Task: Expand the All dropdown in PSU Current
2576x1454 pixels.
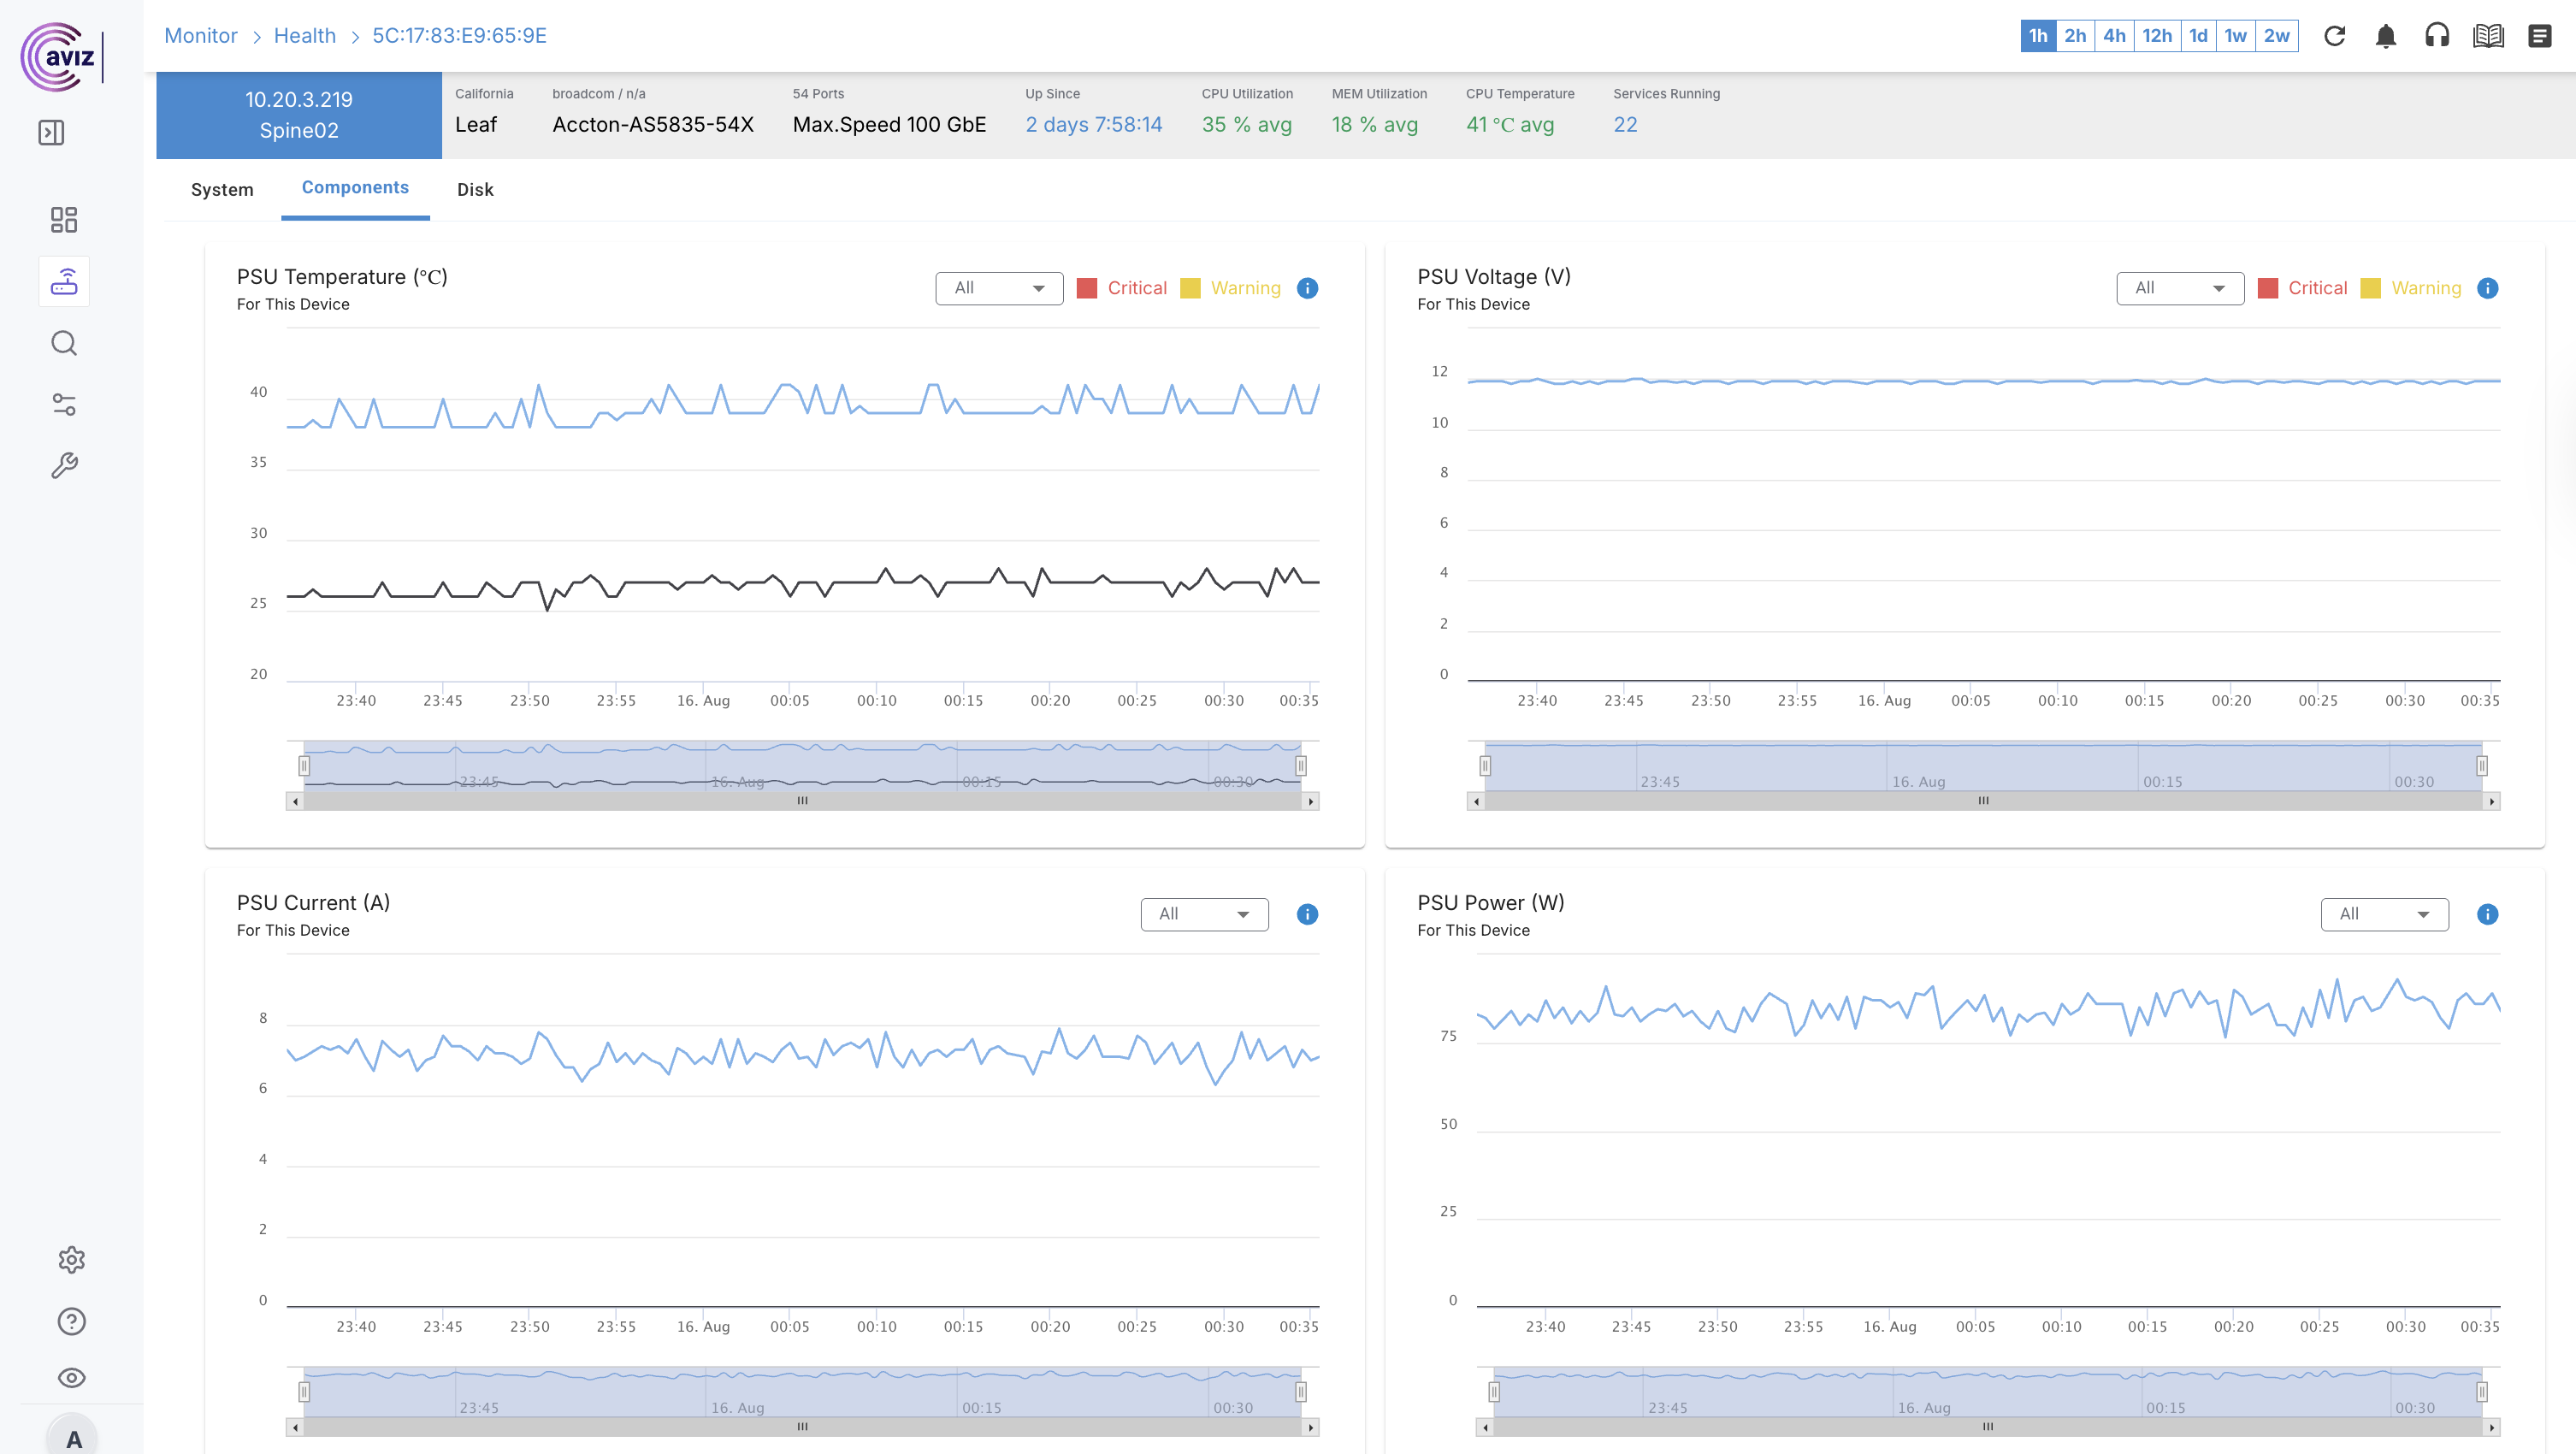Action: 1204,914
